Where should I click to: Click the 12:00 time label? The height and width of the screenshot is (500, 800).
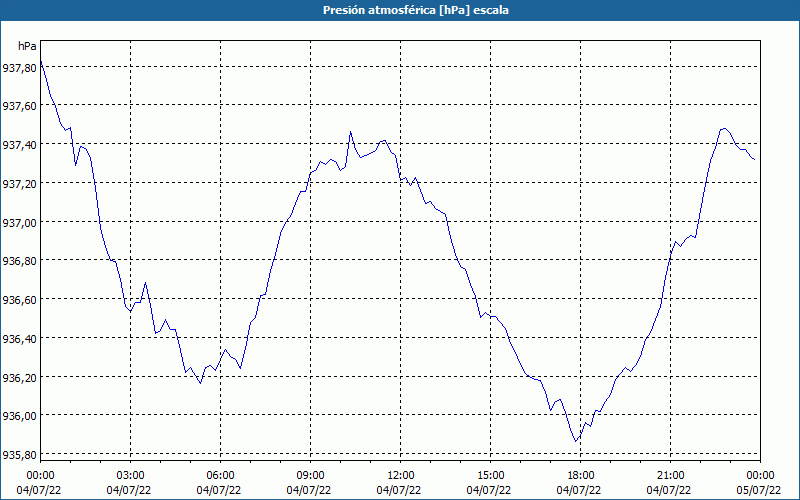pos(401,476)
